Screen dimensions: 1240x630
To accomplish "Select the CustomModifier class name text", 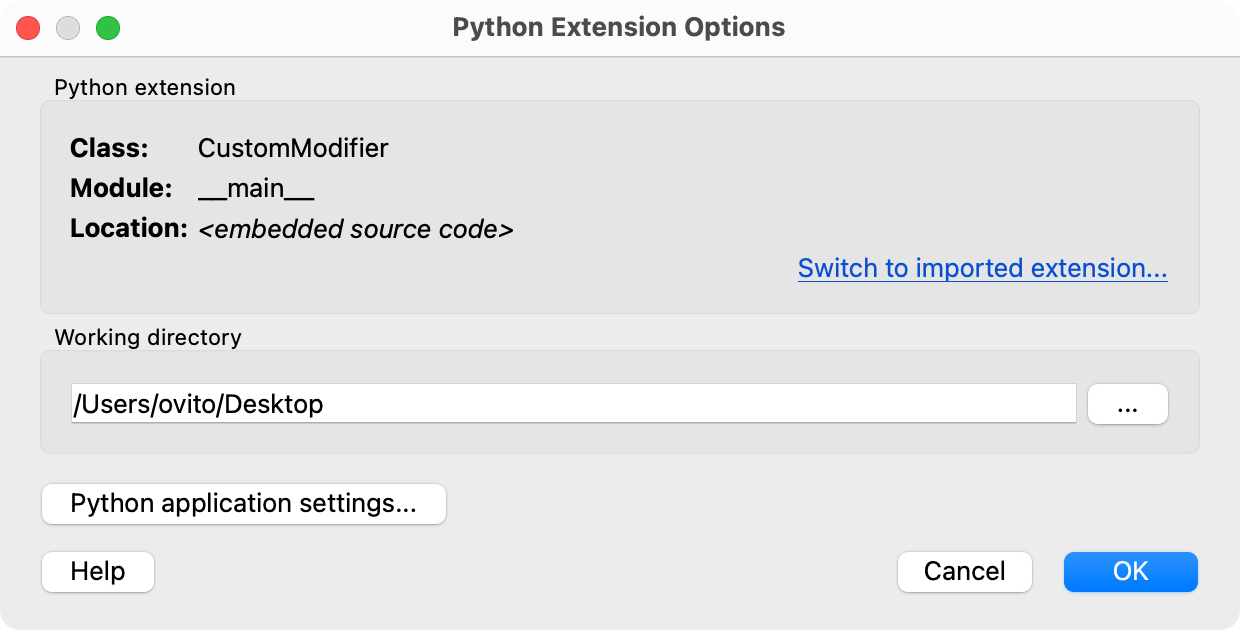I will pyautogui.click(x=293, y=148).
